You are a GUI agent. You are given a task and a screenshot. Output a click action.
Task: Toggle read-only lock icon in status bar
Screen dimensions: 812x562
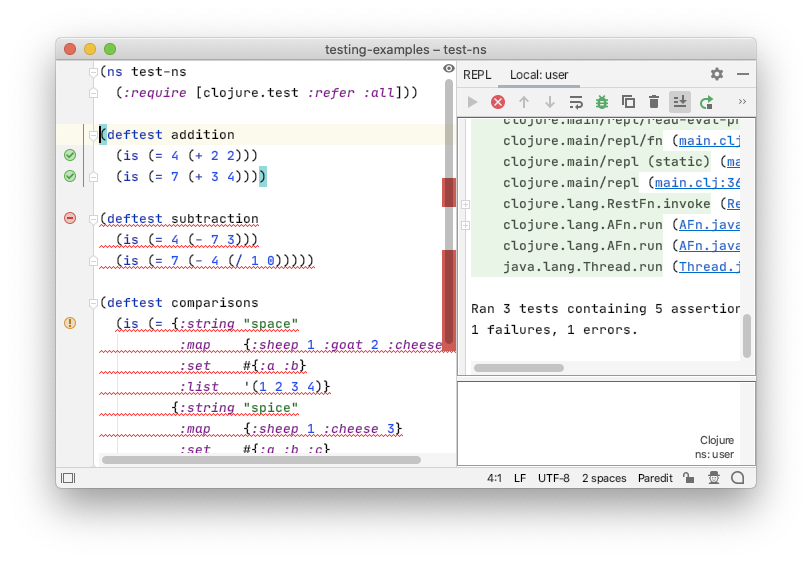(x=688, y=478)
